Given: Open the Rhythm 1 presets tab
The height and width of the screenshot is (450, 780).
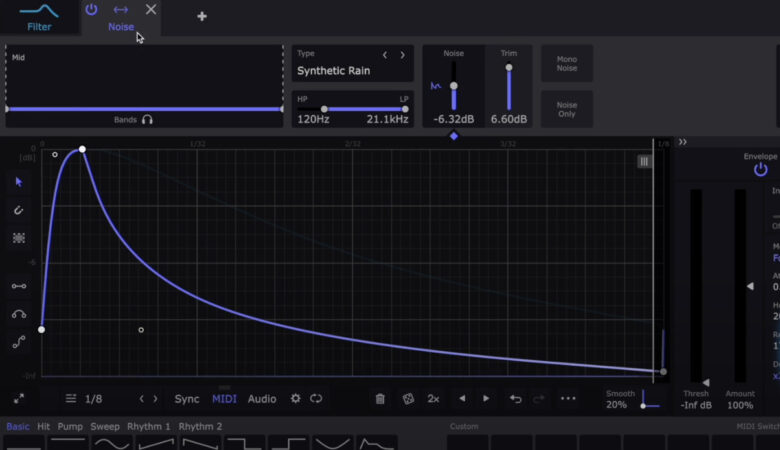Looking at the screenshot, I should click(x=148, y=427).
